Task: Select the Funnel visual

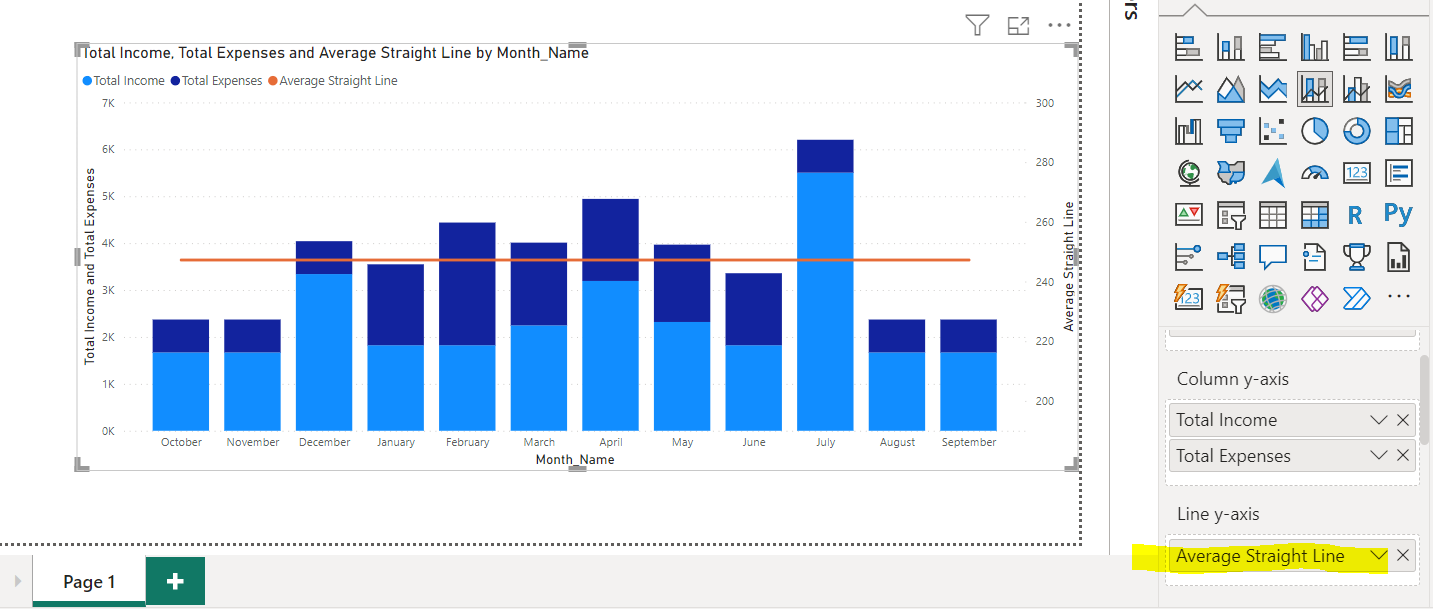Action: [x=1230, y=131]
